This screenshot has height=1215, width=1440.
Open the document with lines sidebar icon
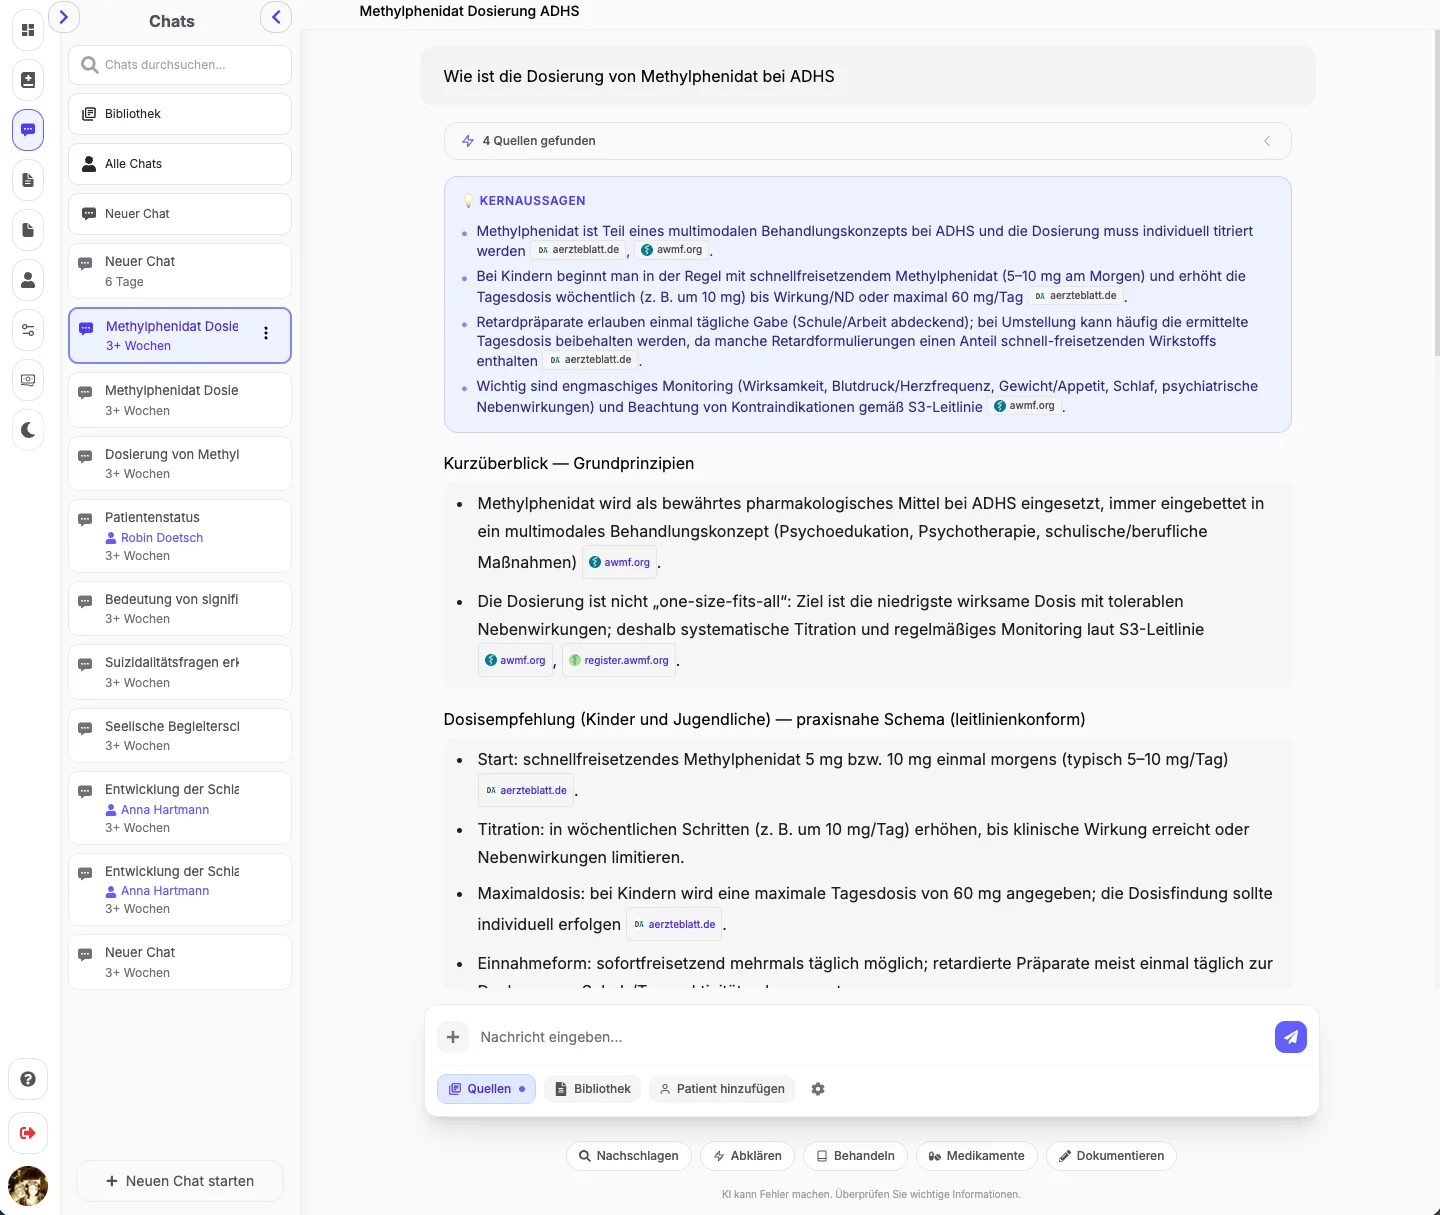(x=28, y=180)
